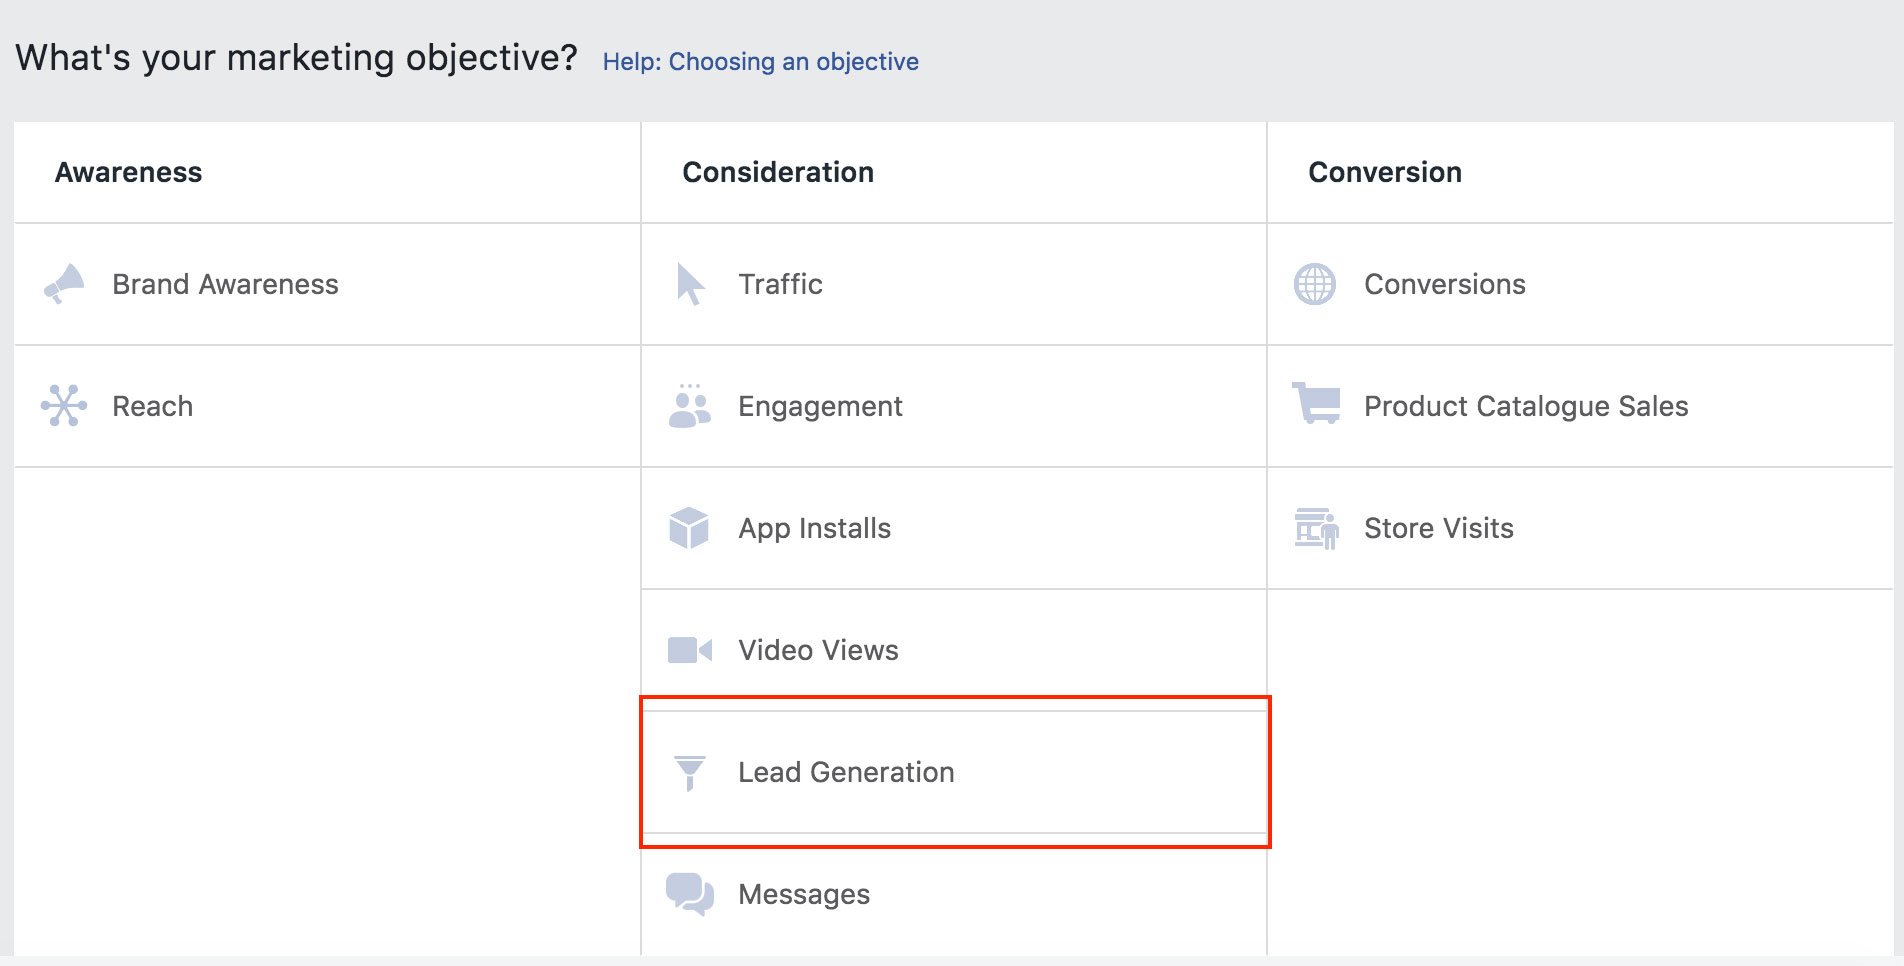Click the Consideration column header
The width and height of the screenshot is (1904, 966).
pyautogui.click(x=778, y=172)
